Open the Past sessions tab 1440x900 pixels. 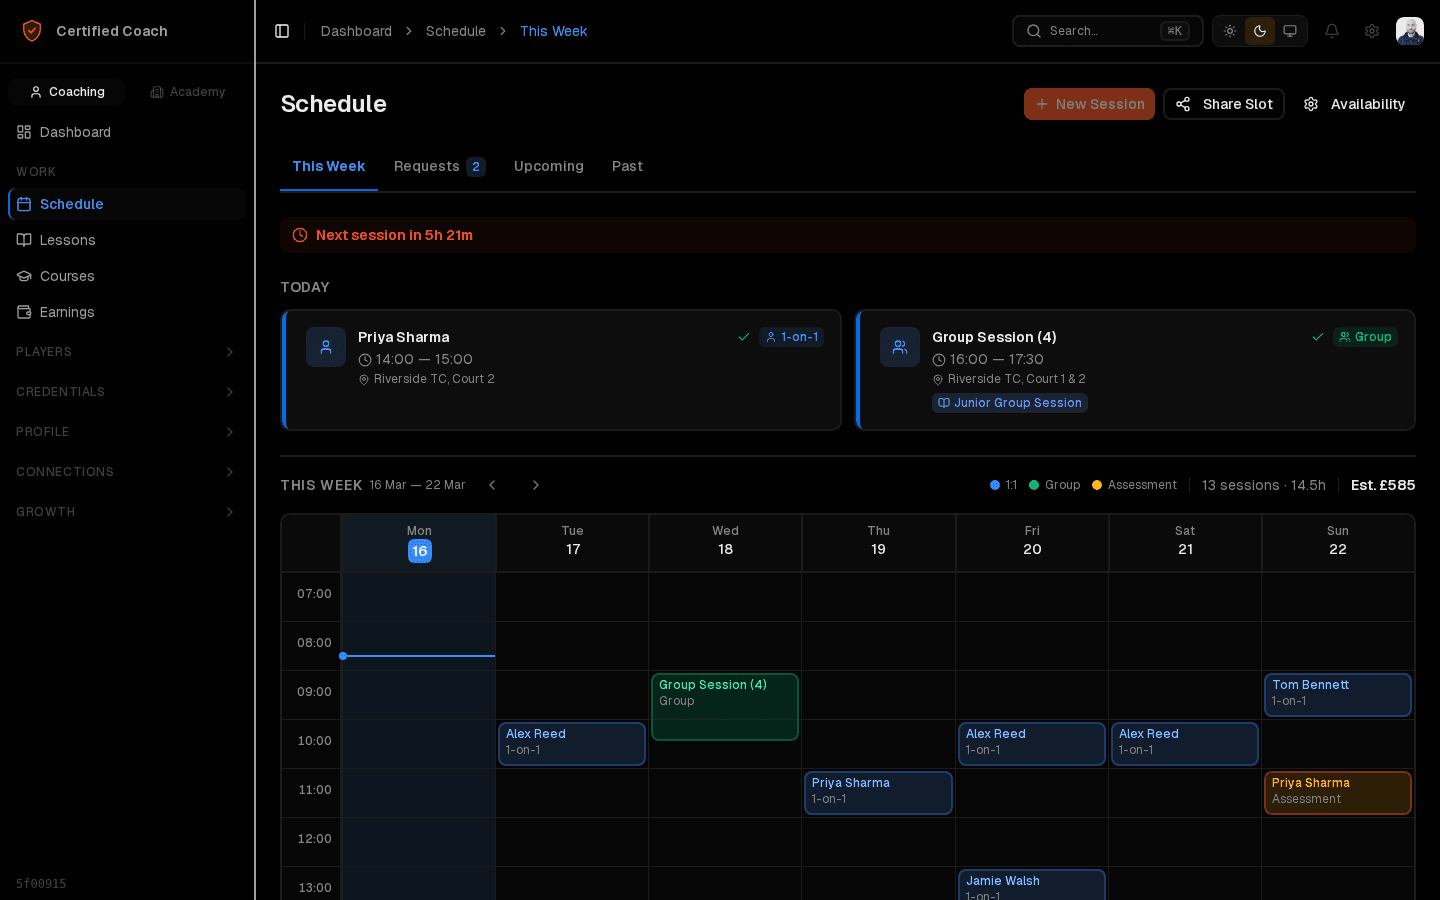[x=627, y=166]
